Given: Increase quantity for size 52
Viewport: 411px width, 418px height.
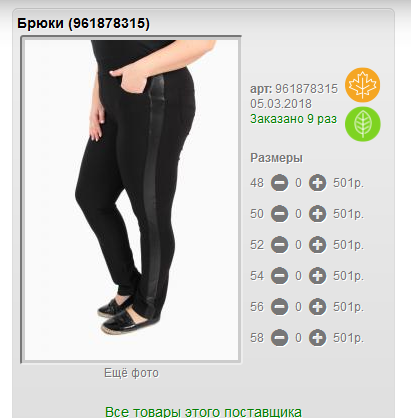Looking at the screenshot, I should (317, 245).
